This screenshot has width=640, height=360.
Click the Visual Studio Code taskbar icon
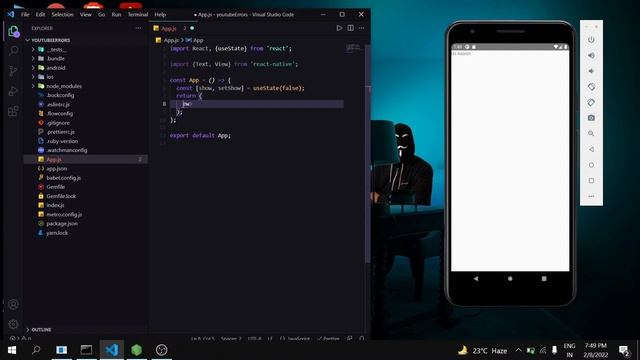(111, 350)
